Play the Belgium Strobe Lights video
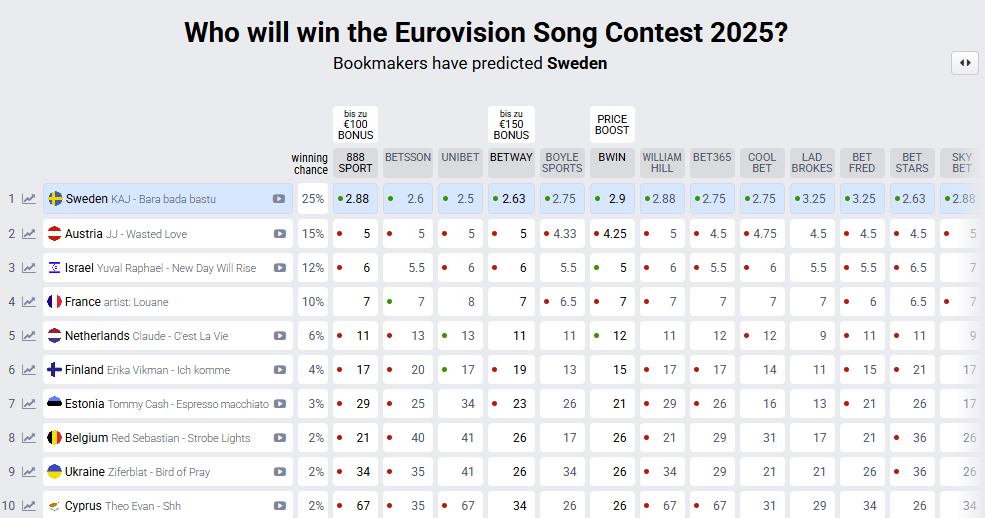 point(280,438)
